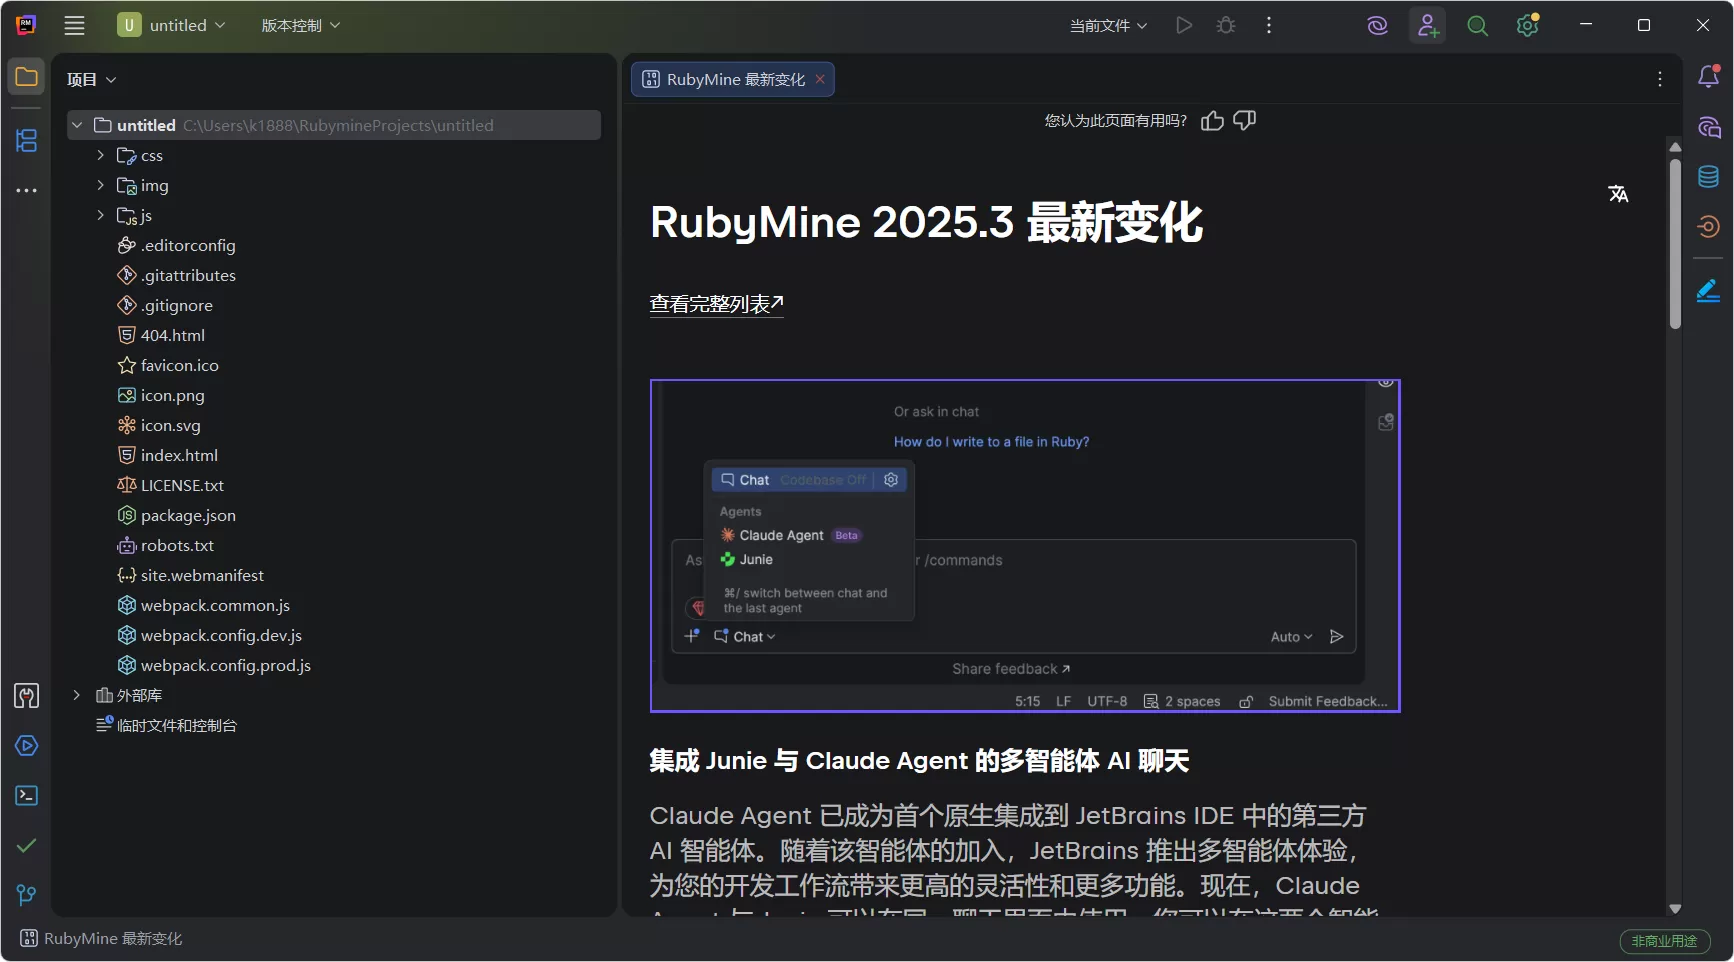Show notifications via the bell icon
Screen dimensions: 1734x962
pyautogui.click(x=1709, y=76)
